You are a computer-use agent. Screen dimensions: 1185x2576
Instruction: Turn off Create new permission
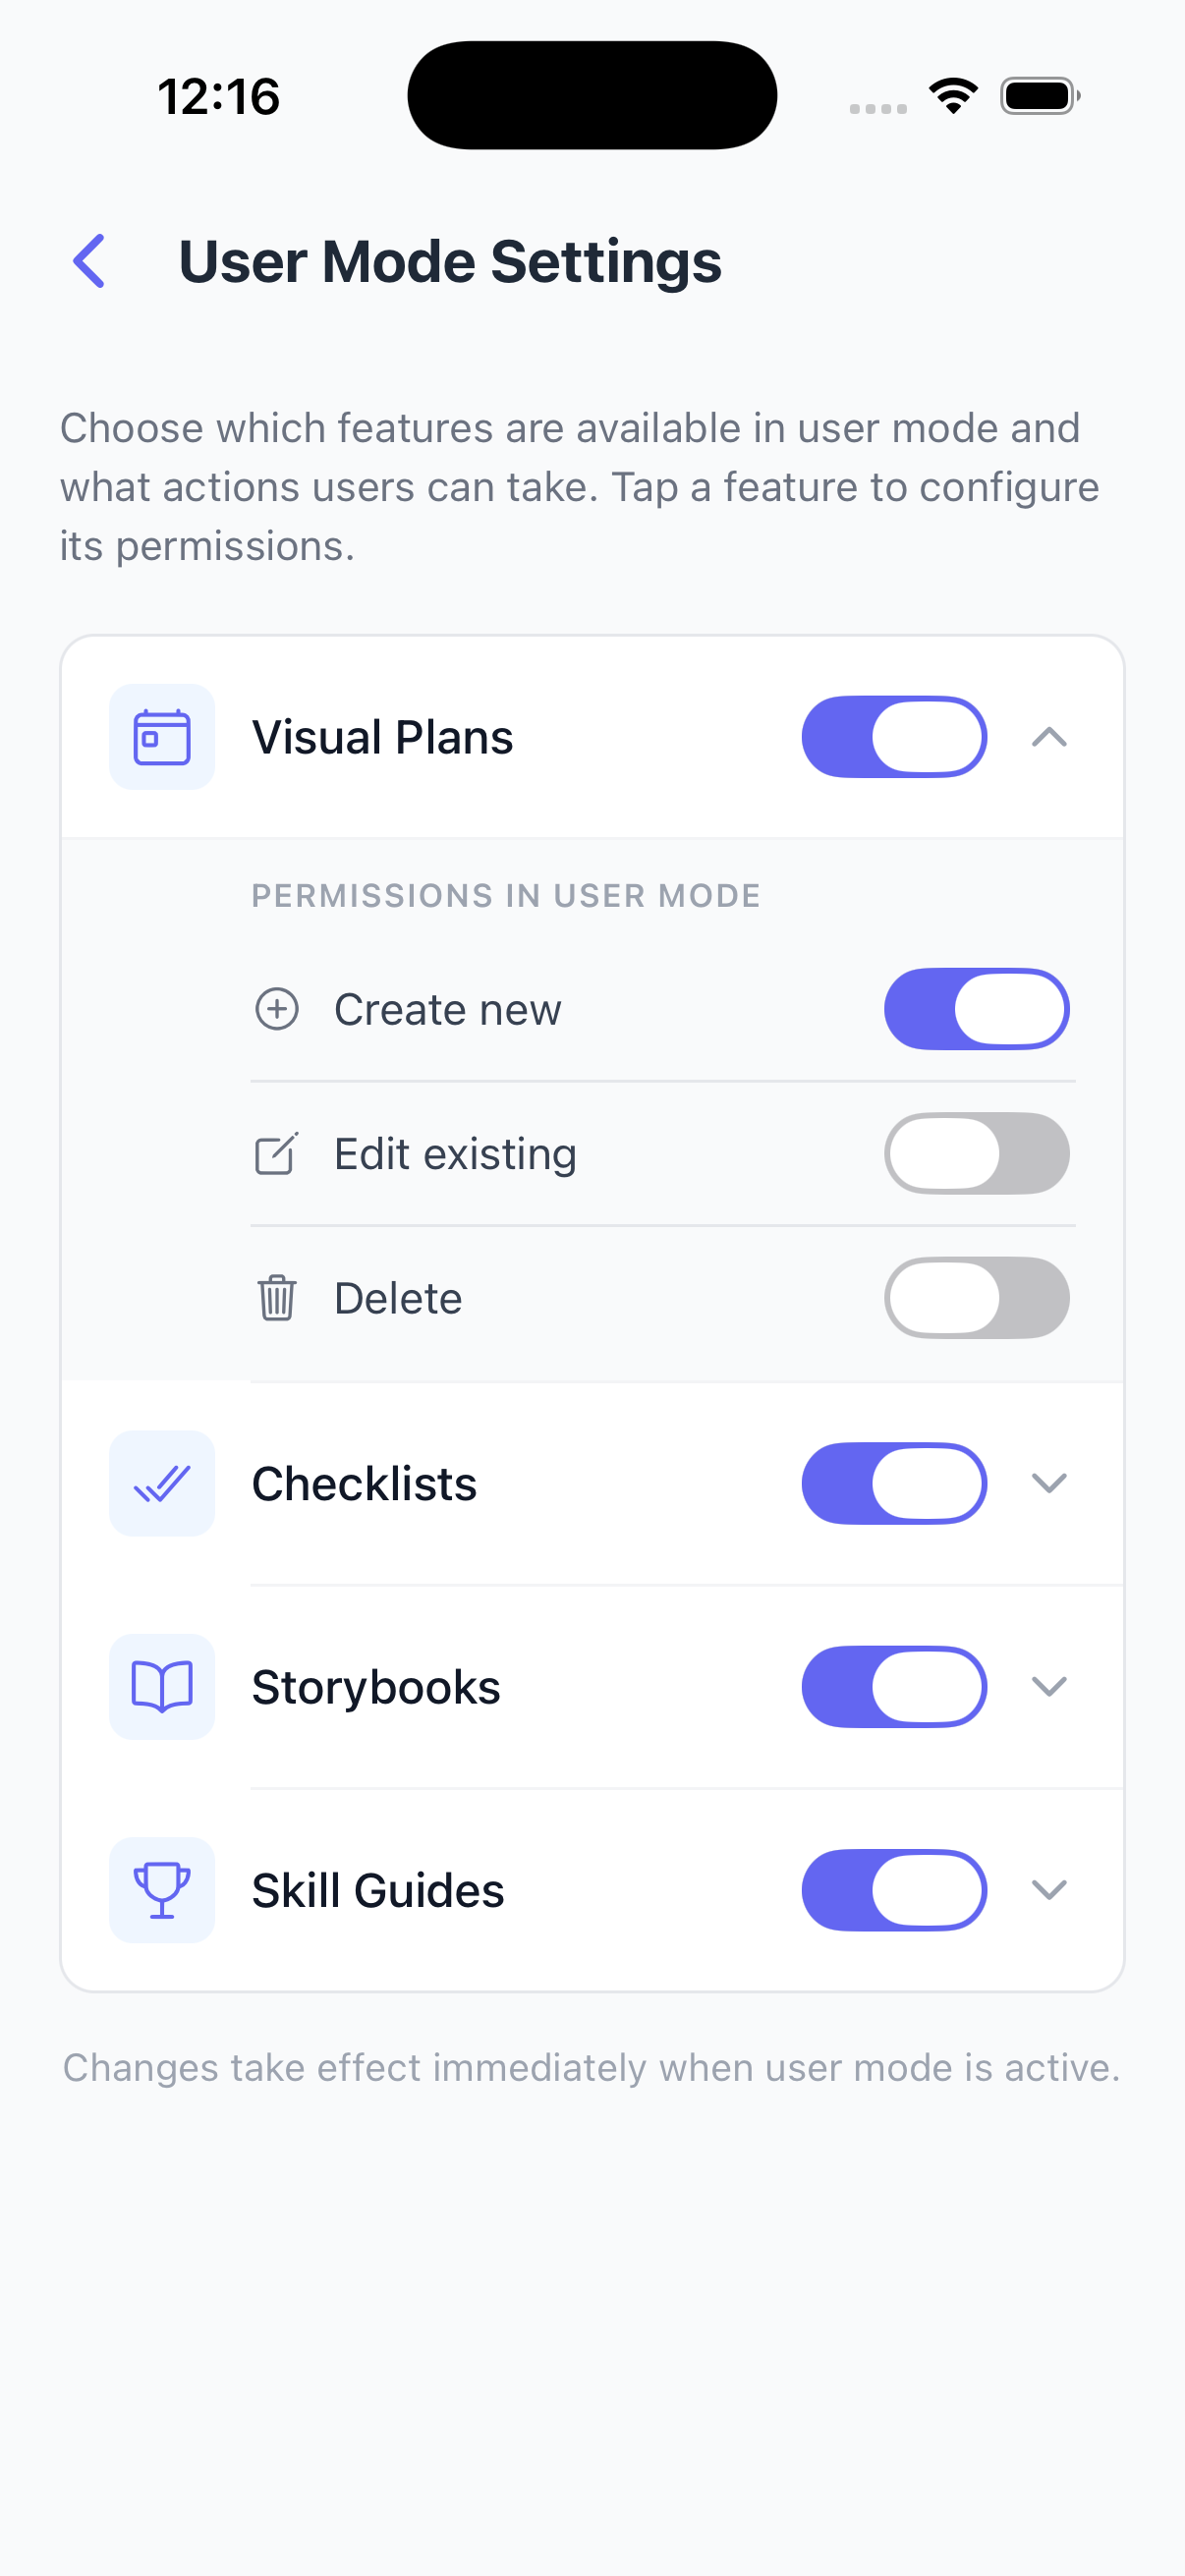[976, 1009]
